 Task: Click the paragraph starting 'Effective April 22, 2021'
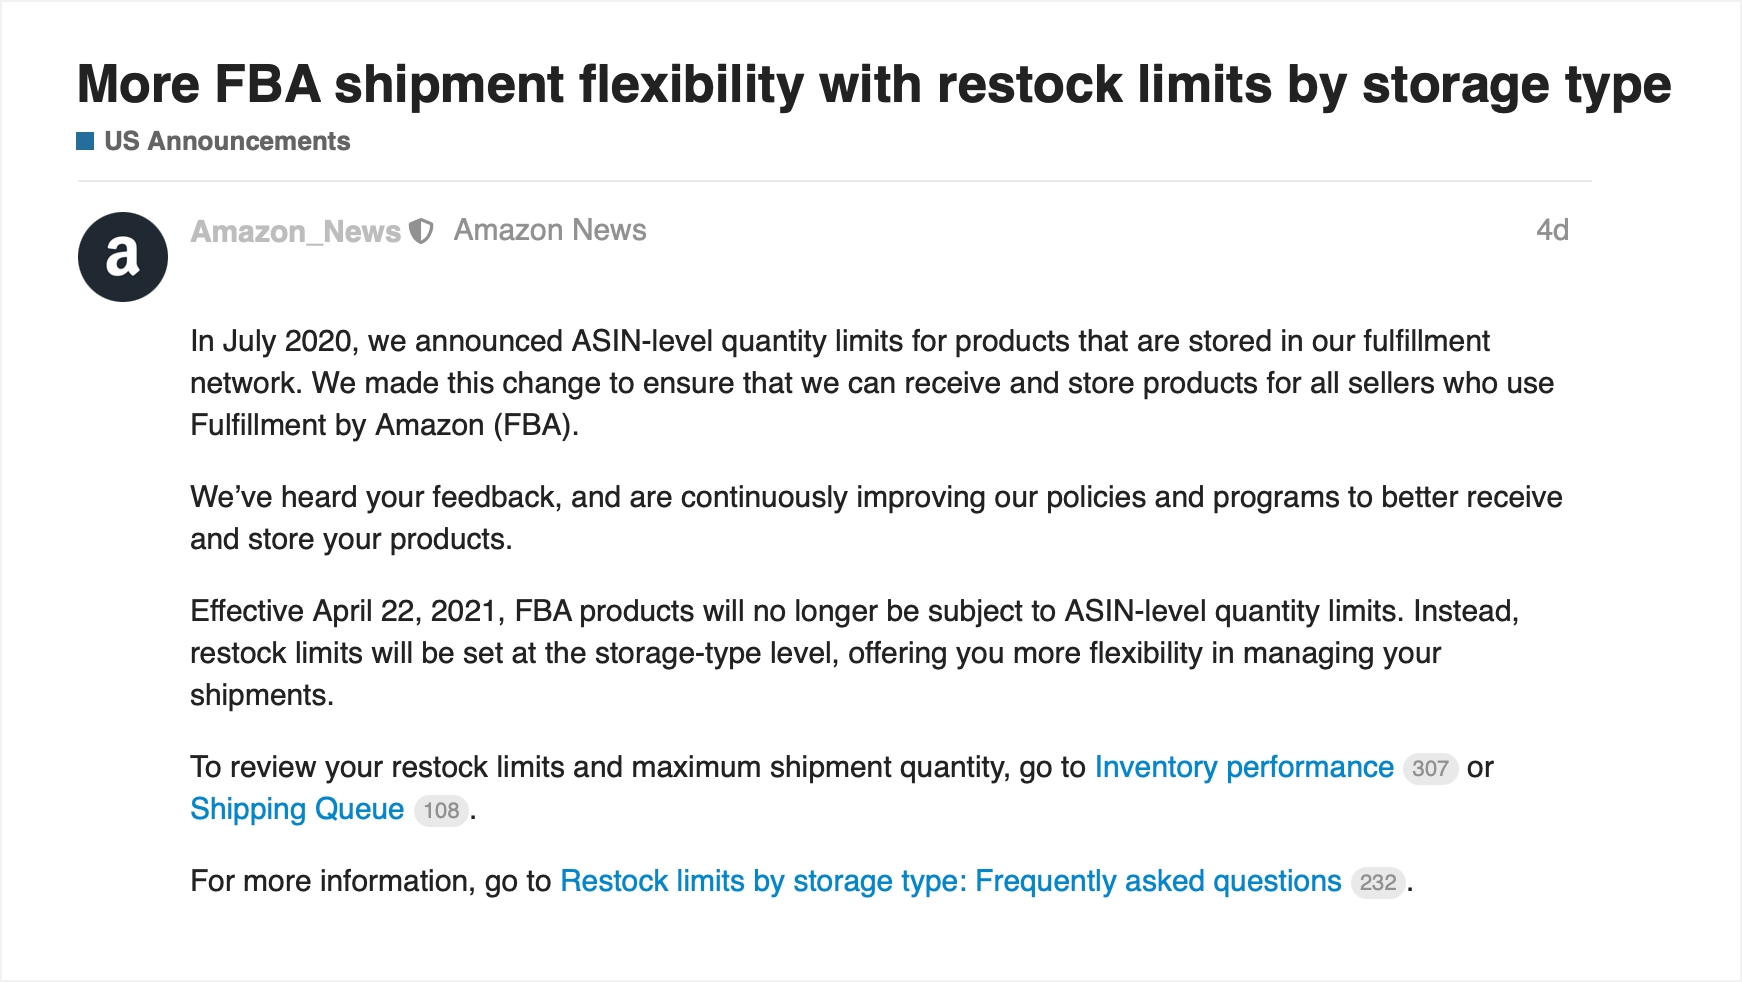pyautogui.click(x=855, y=653)
